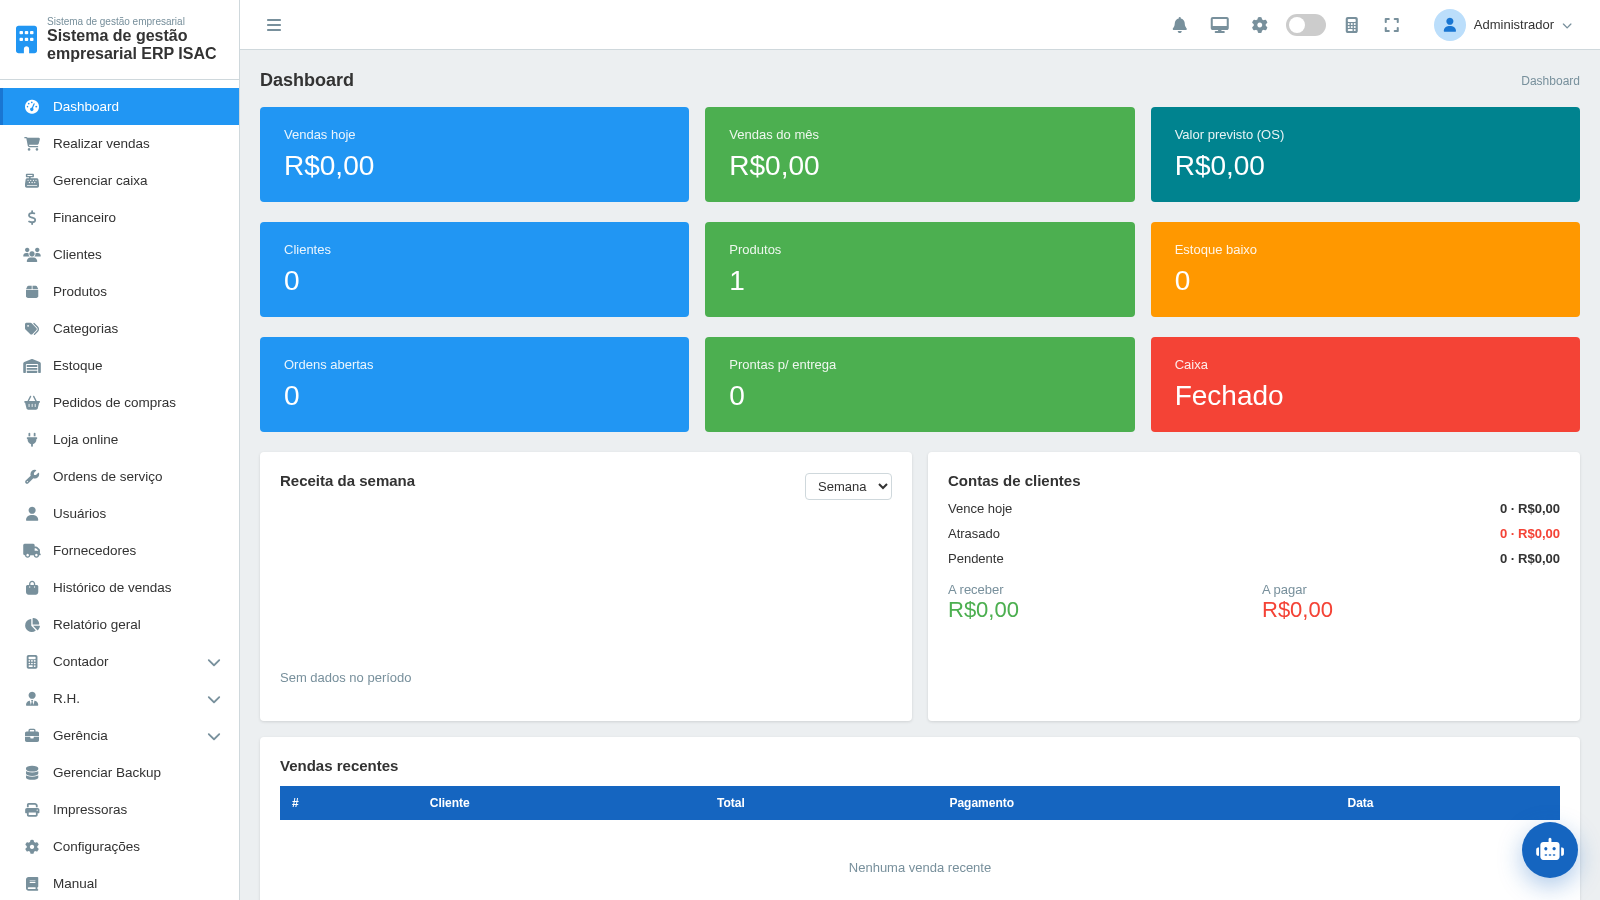Open Realizar vendas in the sidebar
This screenshot has width=1600, height=900.
pyautogui.click(x=120, y=143)
